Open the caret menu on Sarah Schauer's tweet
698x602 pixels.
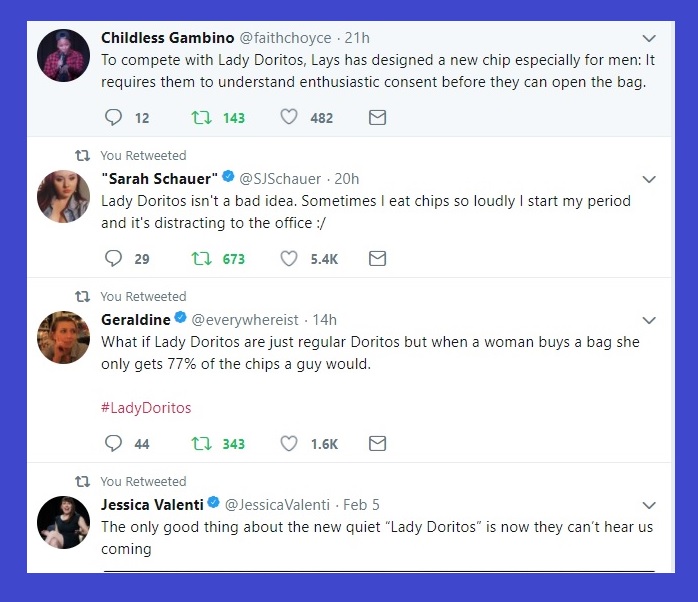(x=649, y=180)
